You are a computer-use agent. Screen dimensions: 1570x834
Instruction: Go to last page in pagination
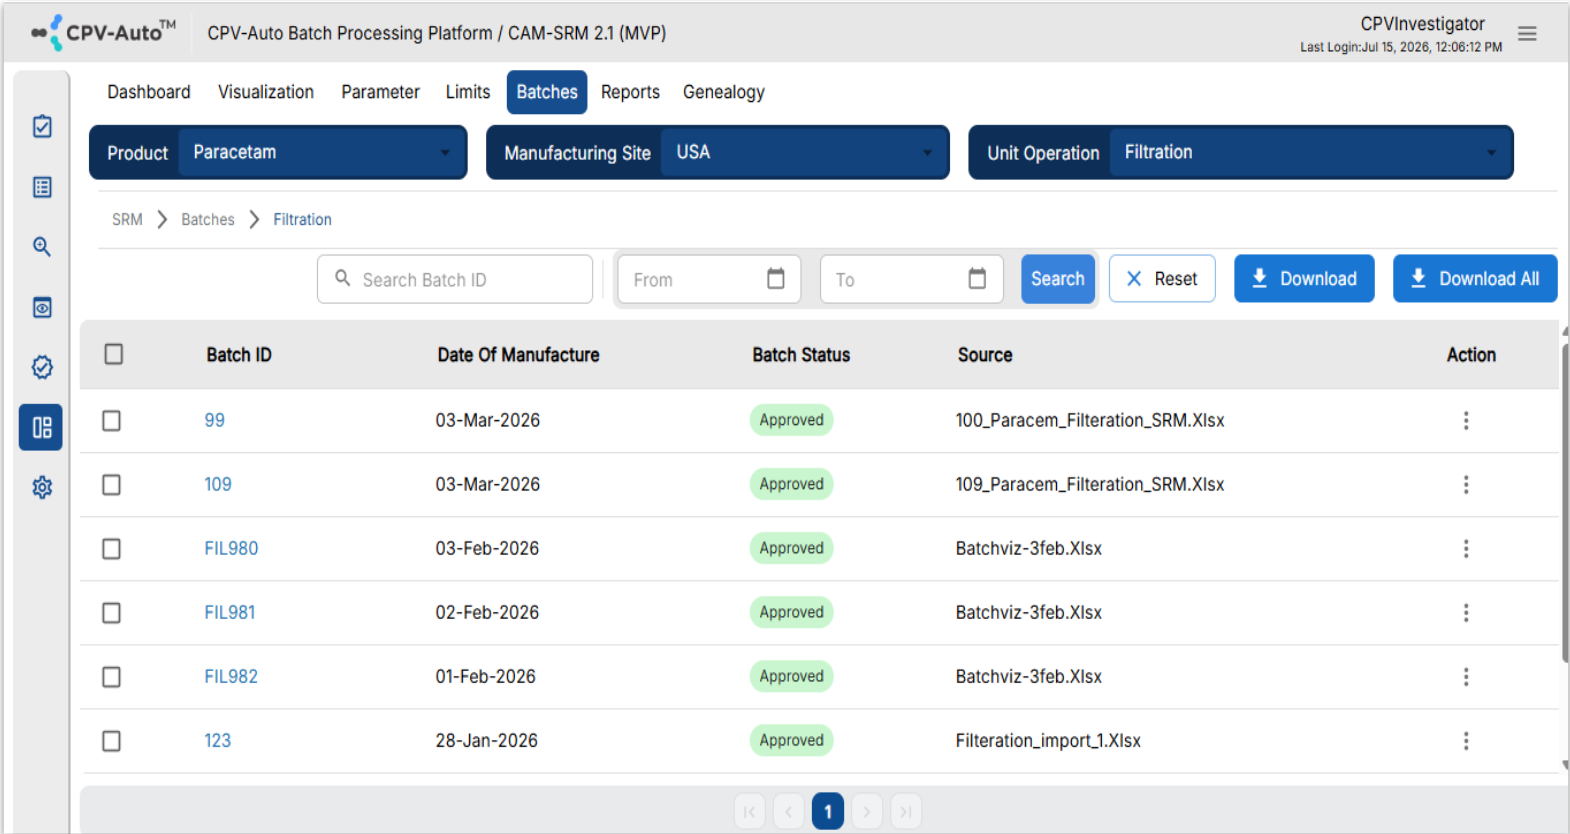click(x=906, y=811)
